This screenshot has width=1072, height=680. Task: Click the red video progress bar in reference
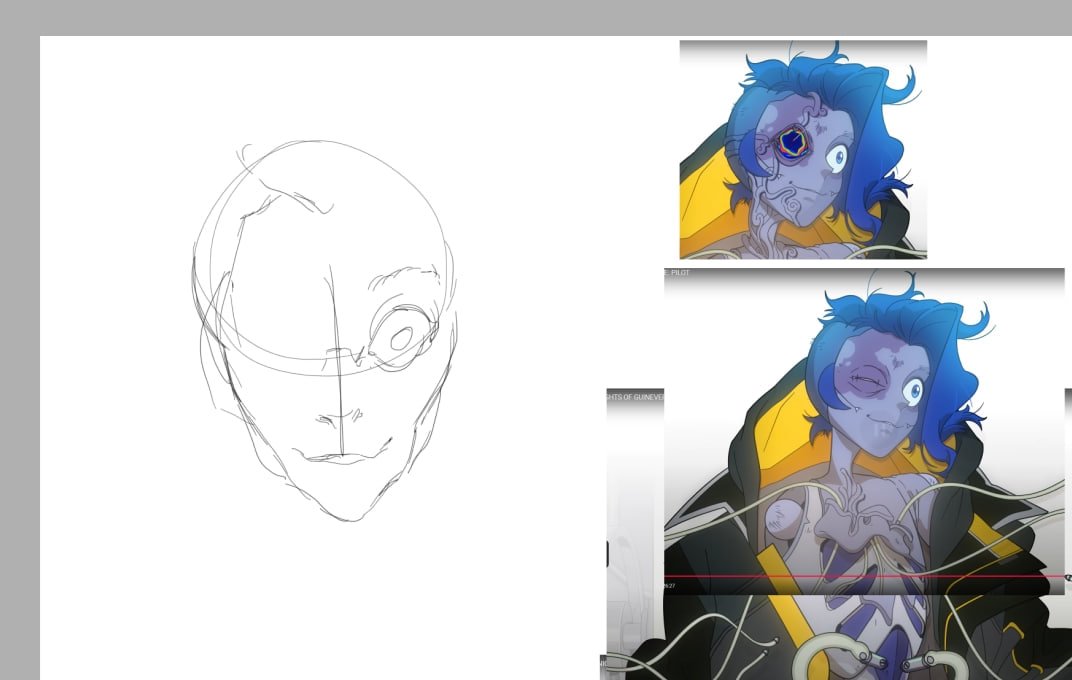pos(864,576)
